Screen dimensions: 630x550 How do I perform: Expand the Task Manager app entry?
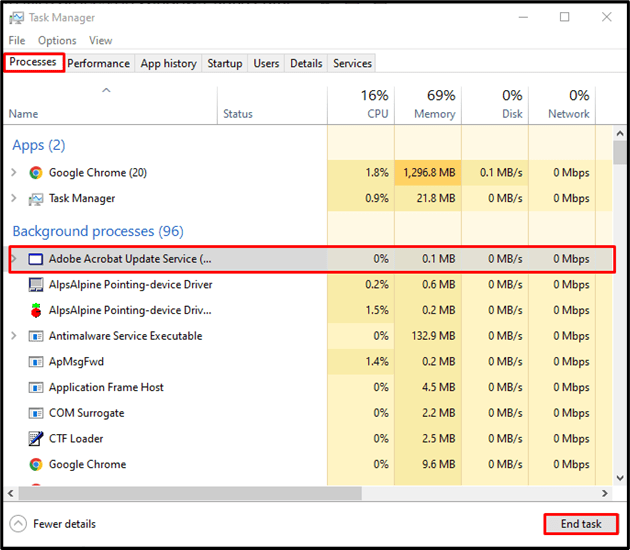14,198
